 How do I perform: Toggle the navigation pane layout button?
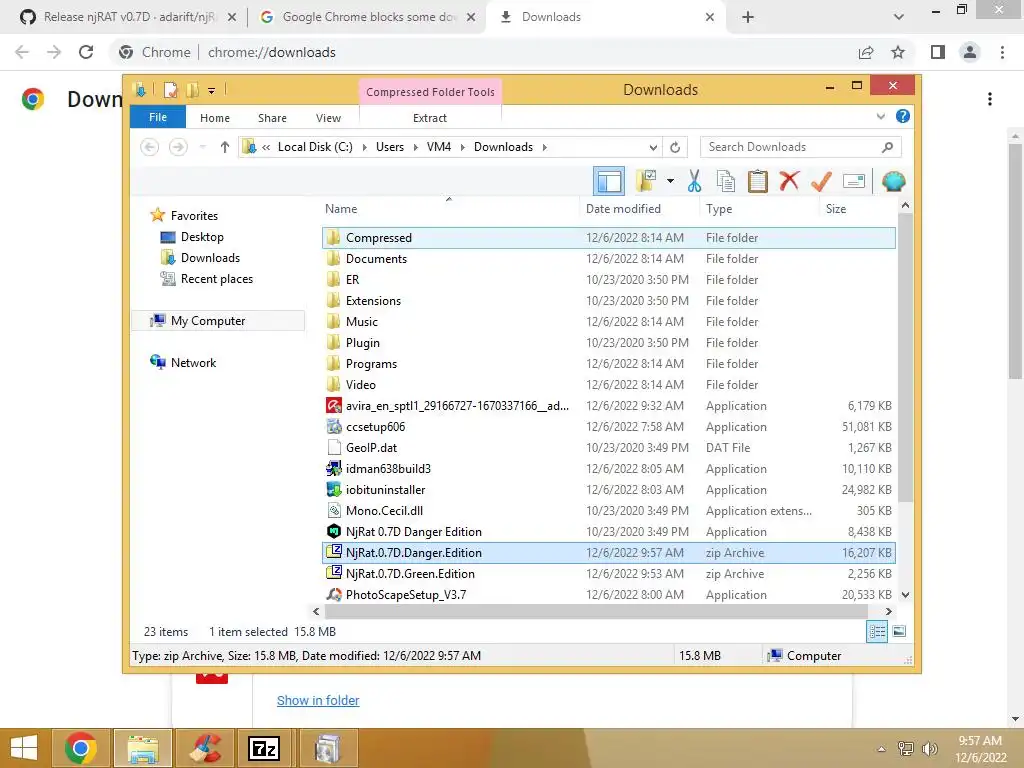(609, 181)
